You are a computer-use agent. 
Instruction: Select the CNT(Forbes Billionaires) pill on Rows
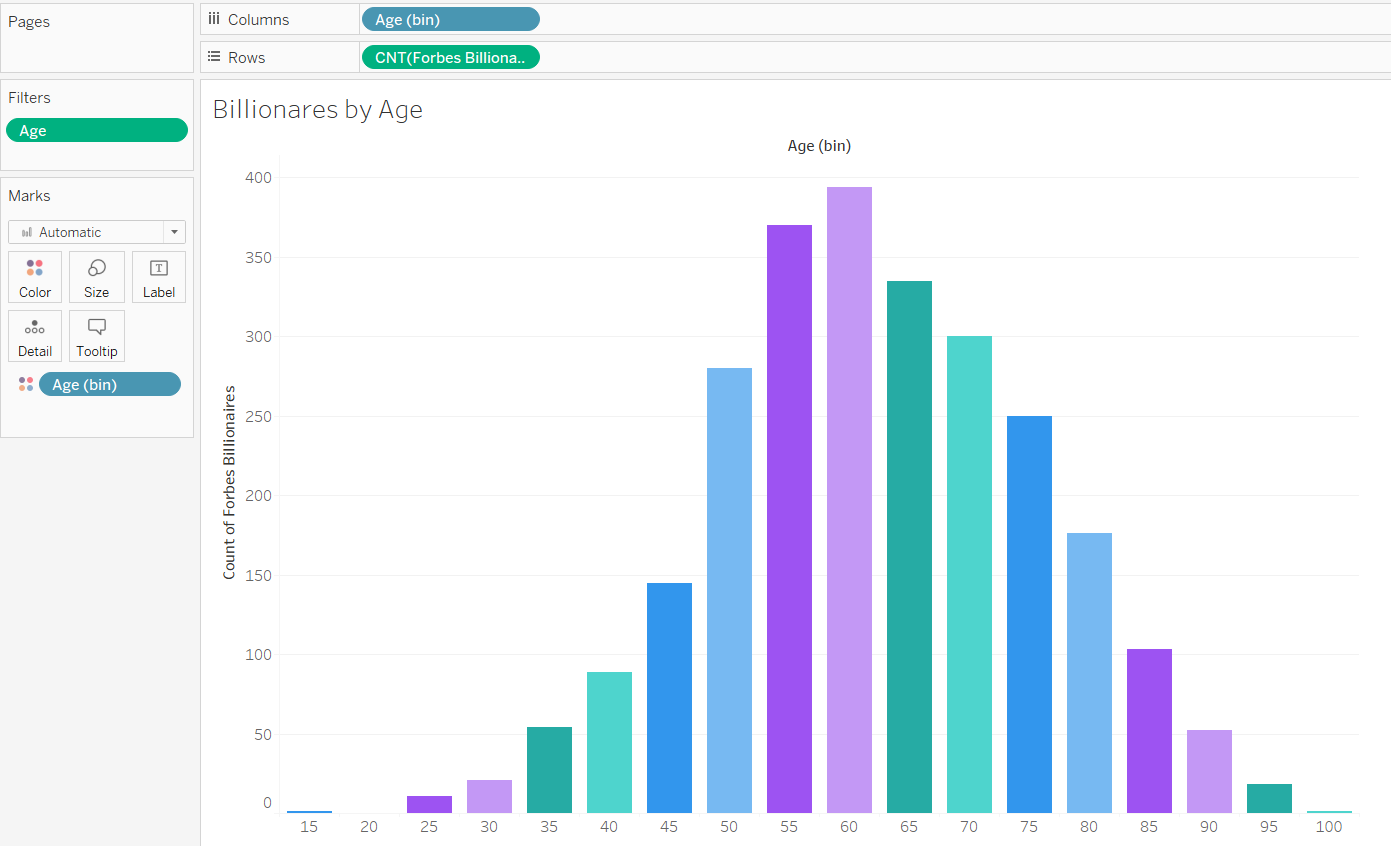[450, 57]
